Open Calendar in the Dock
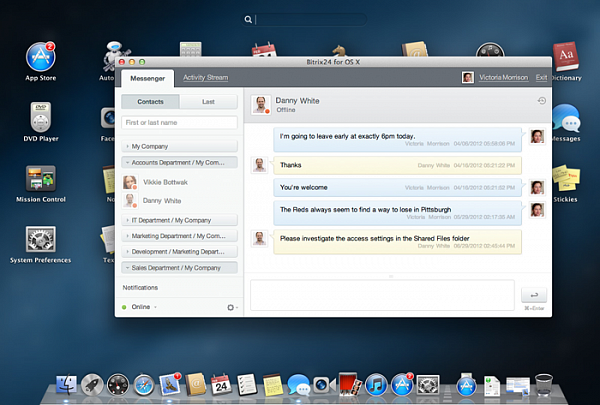This screenshot has height=405, width=600. [221, 384]
